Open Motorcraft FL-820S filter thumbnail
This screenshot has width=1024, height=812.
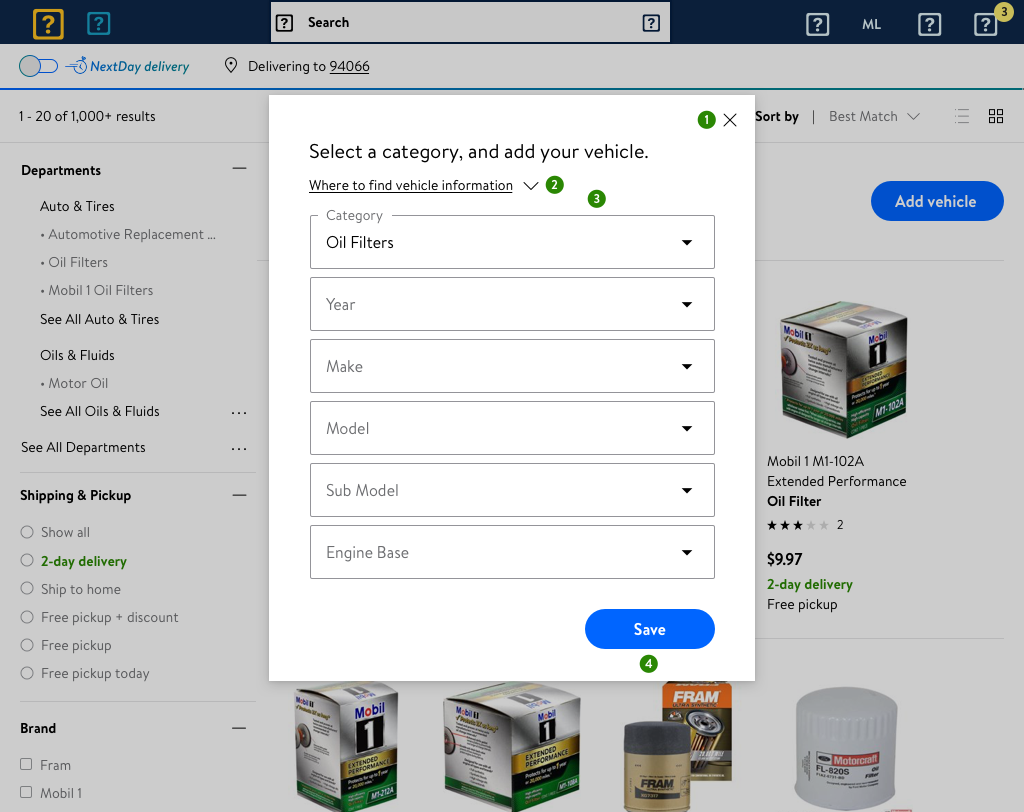tap(846, 749)
